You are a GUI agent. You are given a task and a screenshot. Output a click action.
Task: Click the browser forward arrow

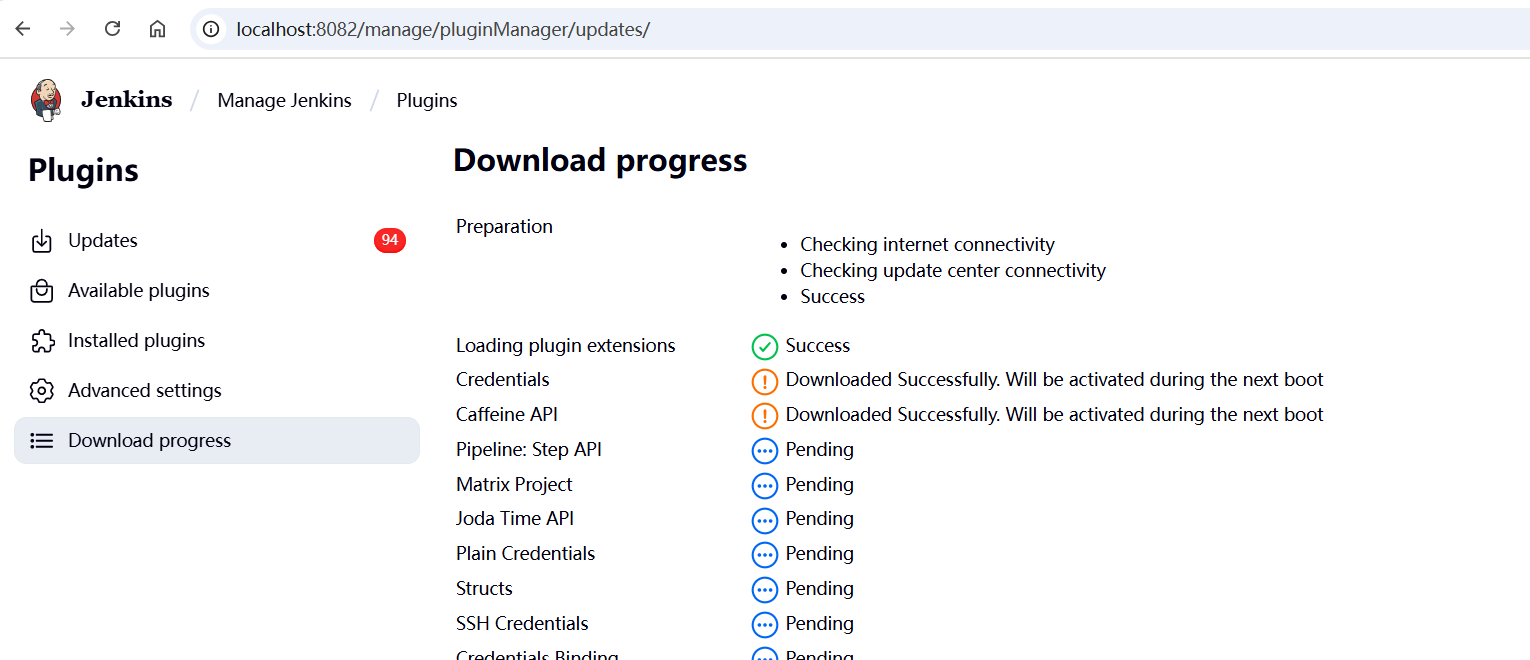coord(67,29)
